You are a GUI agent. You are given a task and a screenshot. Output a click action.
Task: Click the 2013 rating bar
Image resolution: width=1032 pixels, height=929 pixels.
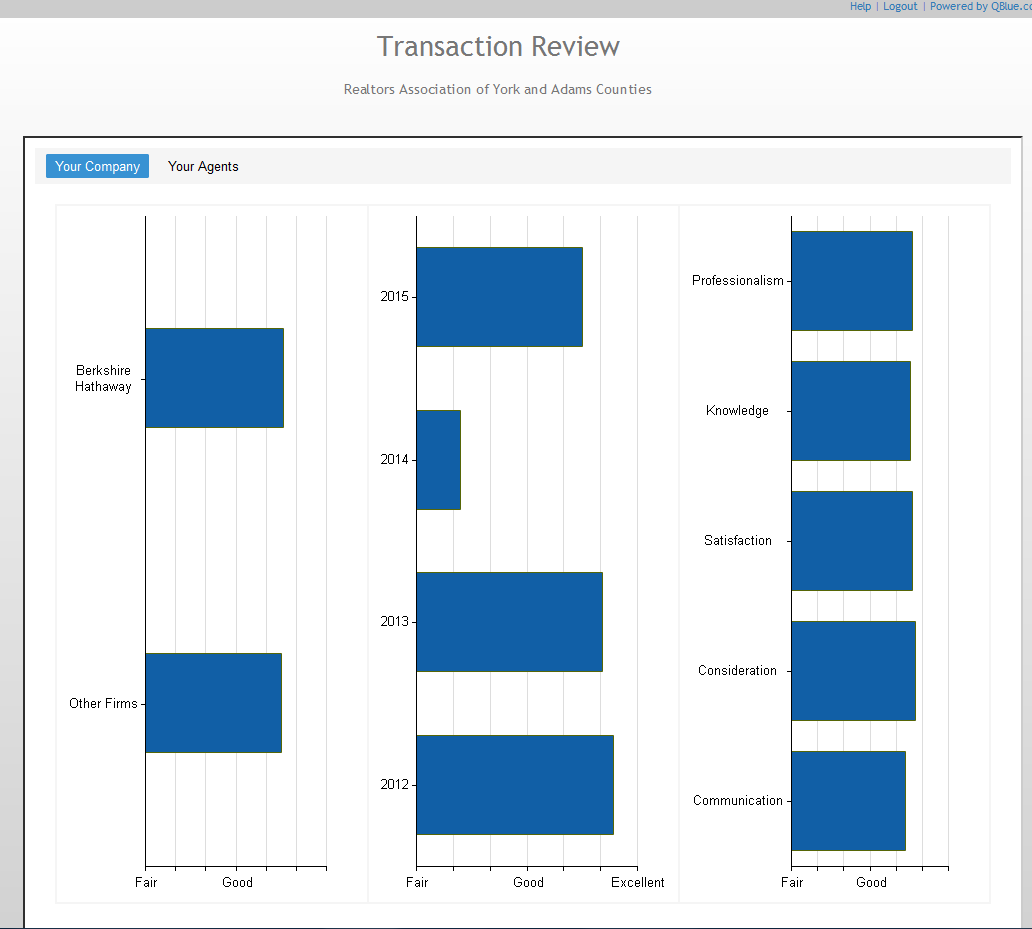click(x=509, y=622)
